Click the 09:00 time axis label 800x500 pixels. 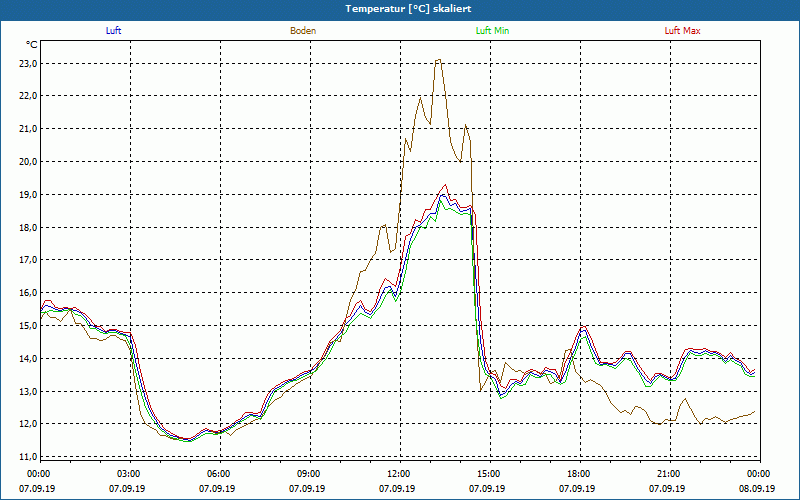pyautogui.click(x=307, y=474)
